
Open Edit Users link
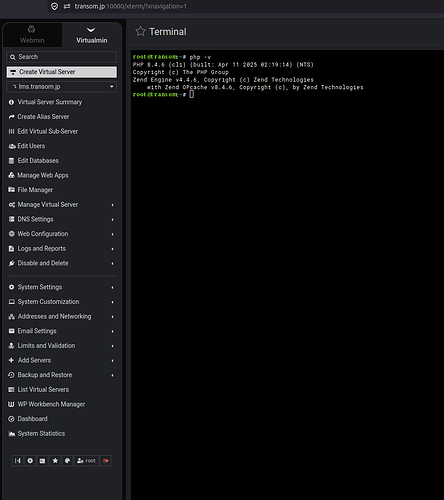click(x=31, y=146)
